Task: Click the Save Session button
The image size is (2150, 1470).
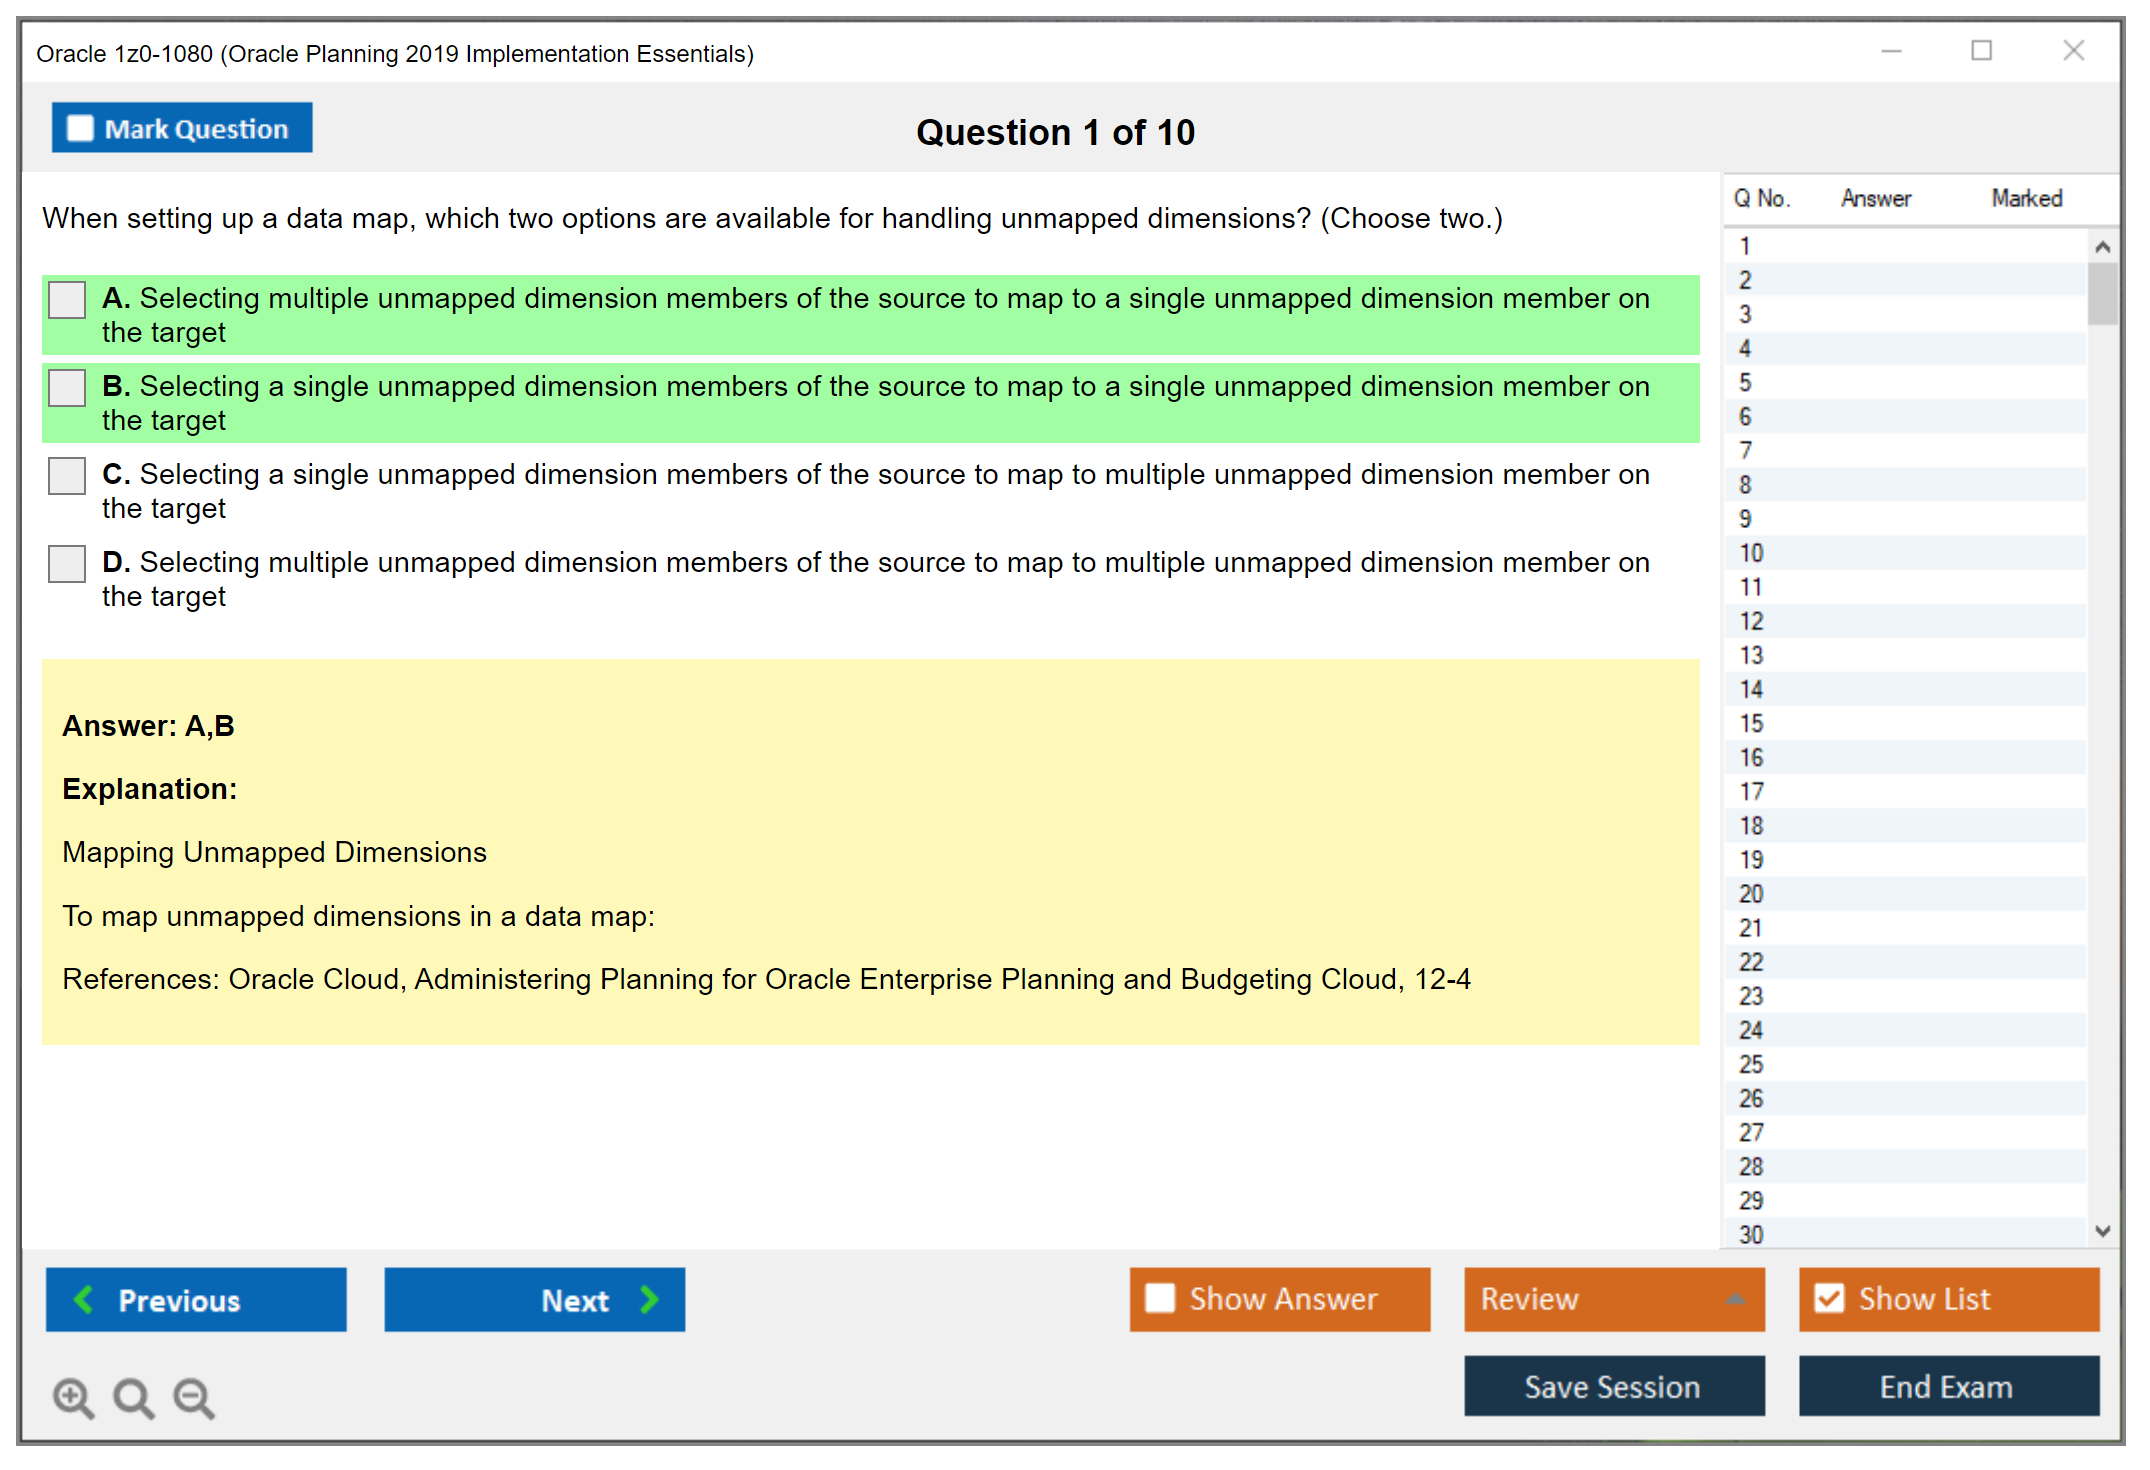Action: 1613,1387
